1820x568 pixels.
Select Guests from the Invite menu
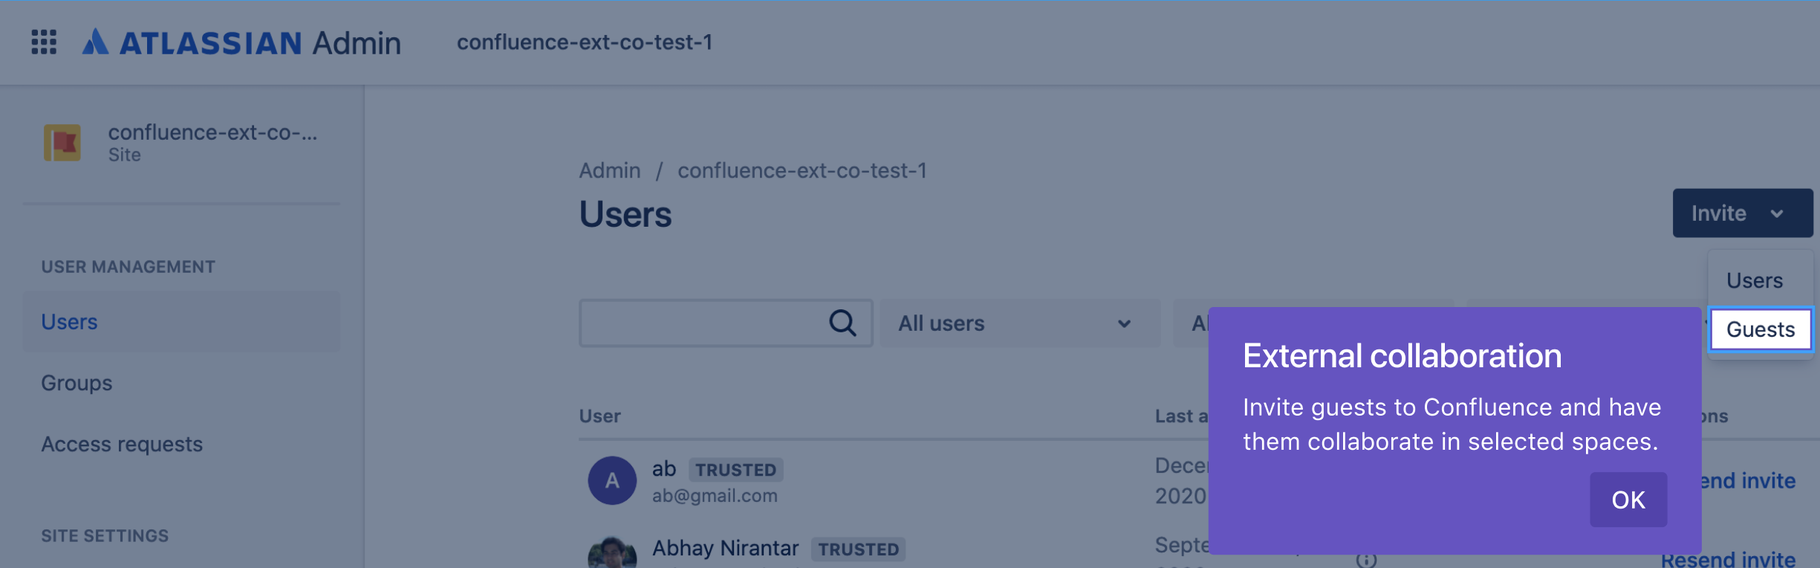[1760, 329]
